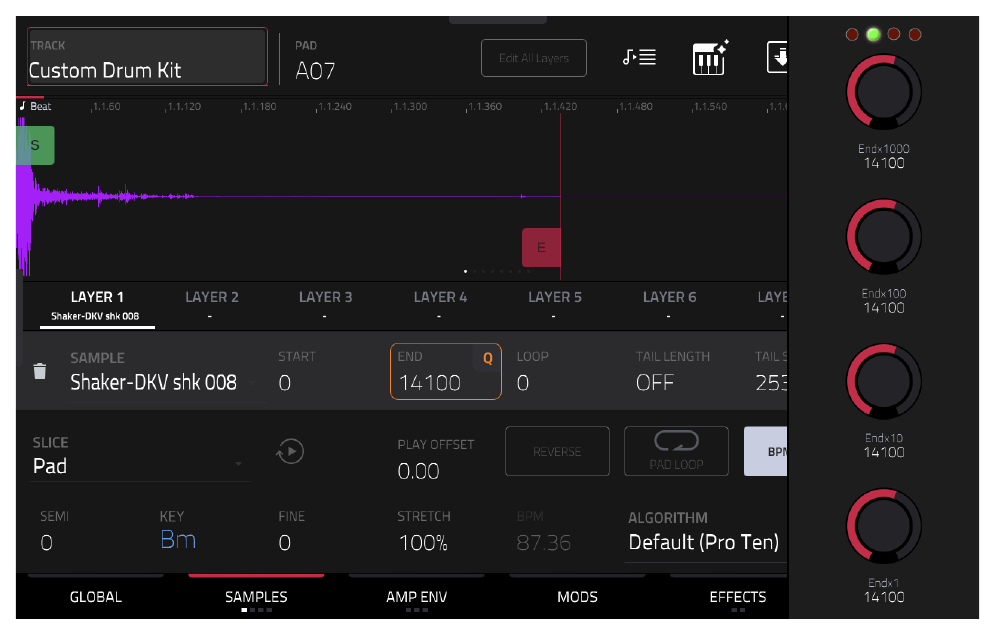Image resolution: width=996 pixels, height=636 pixels.
Task: Switch to the Layer 2 tab
Action: (x=212, y=306)
